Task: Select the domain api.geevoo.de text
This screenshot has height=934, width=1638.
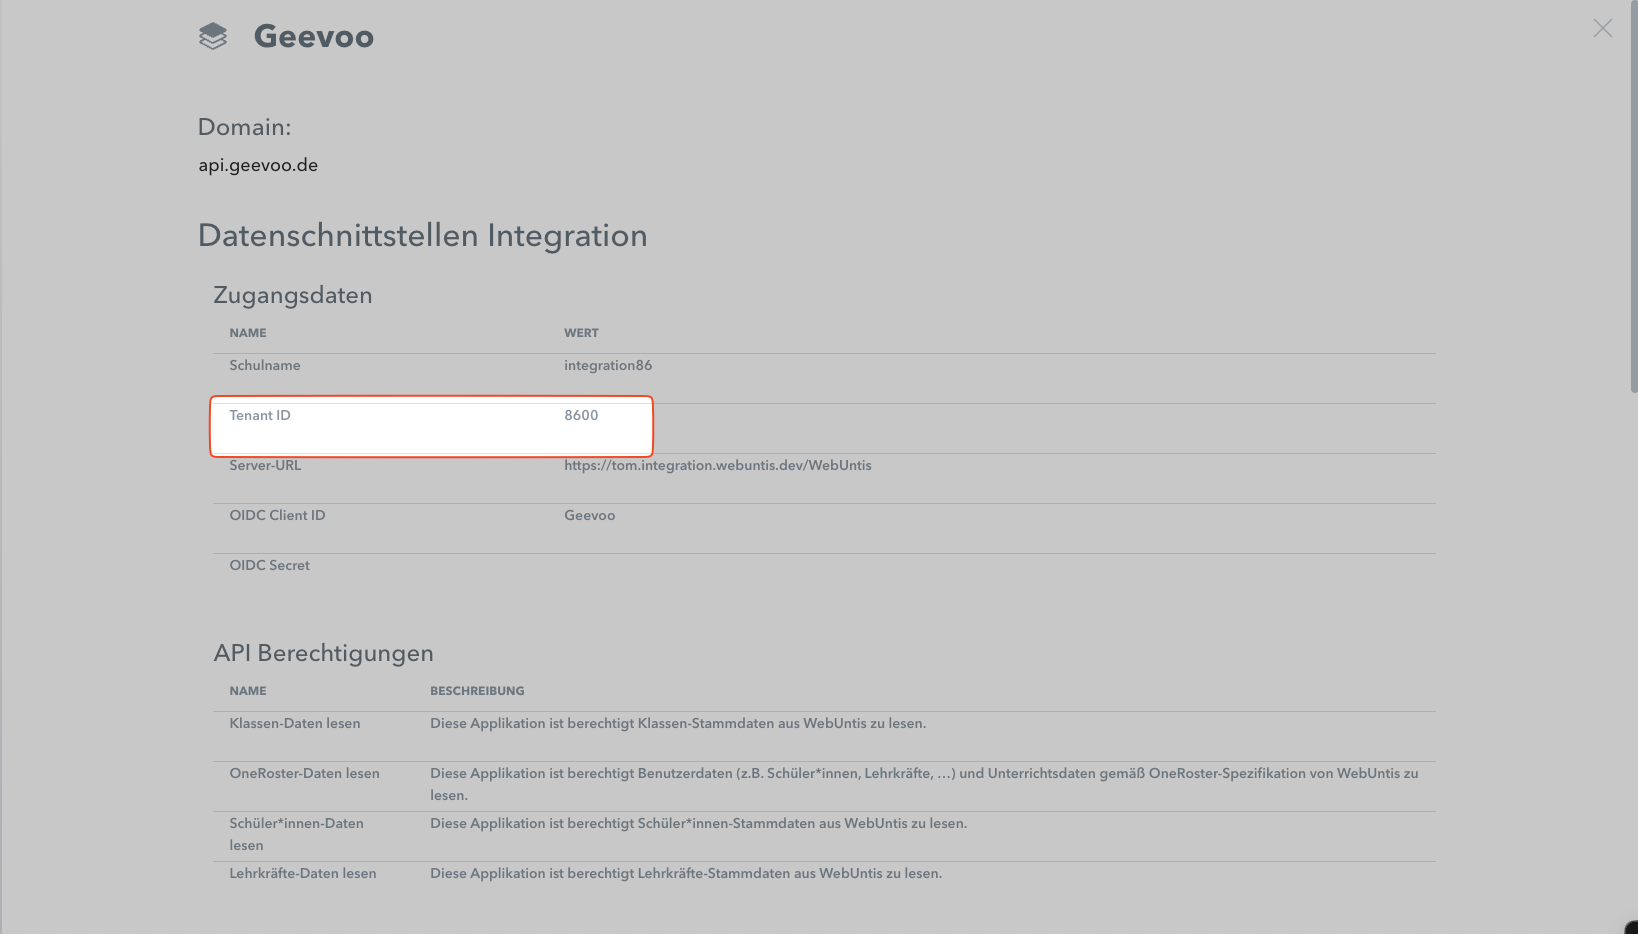Action: point(258,165)
